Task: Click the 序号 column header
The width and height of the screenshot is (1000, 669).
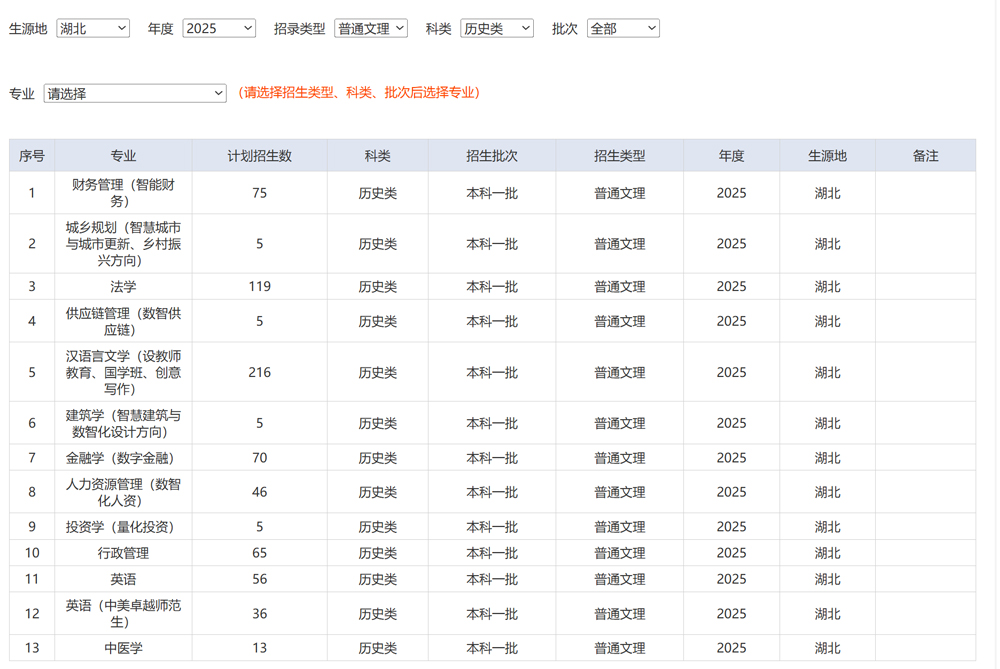Action: point(32,156)
